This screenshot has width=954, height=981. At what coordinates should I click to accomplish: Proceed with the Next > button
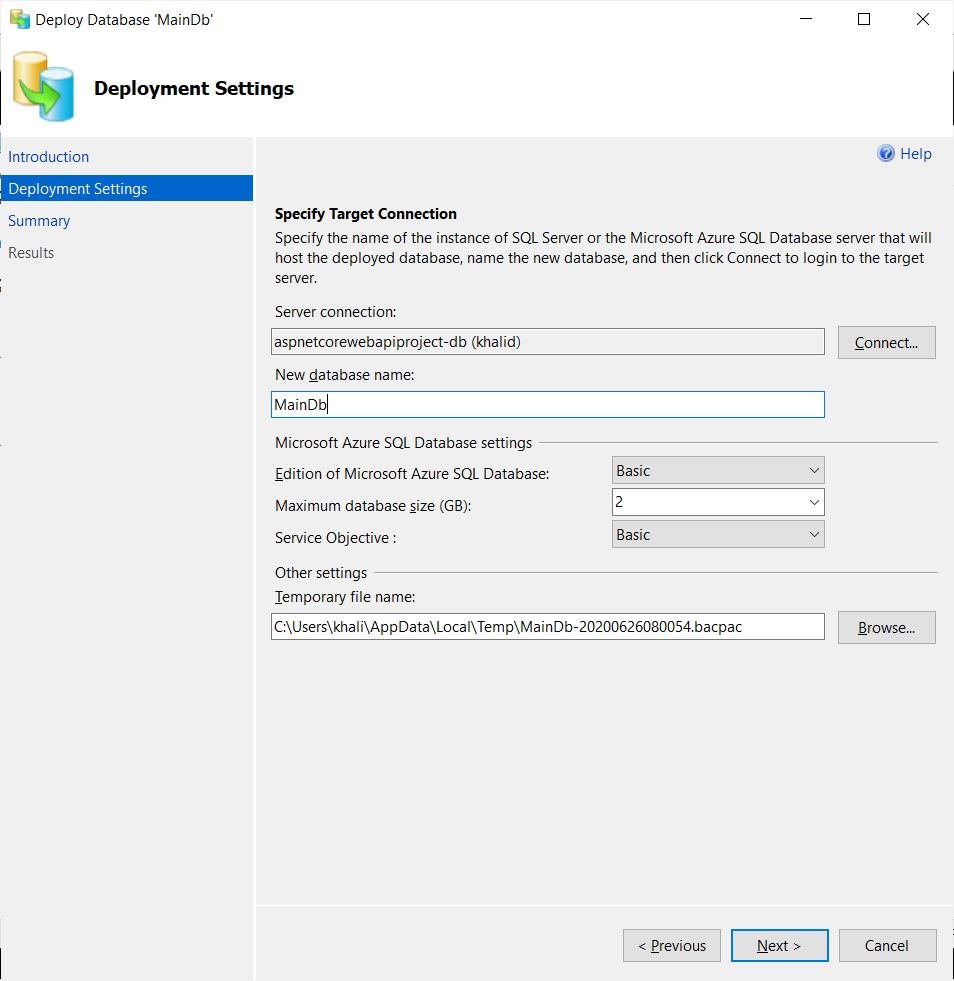(x=779, y=945)
